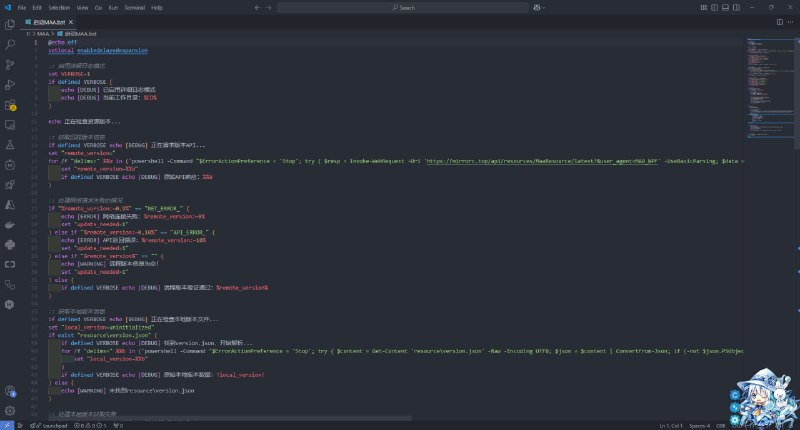The height and width of the screenshot is (430, 800).
Task: Click the Go Back navigation arrow
Action: (x=257, y=7)
